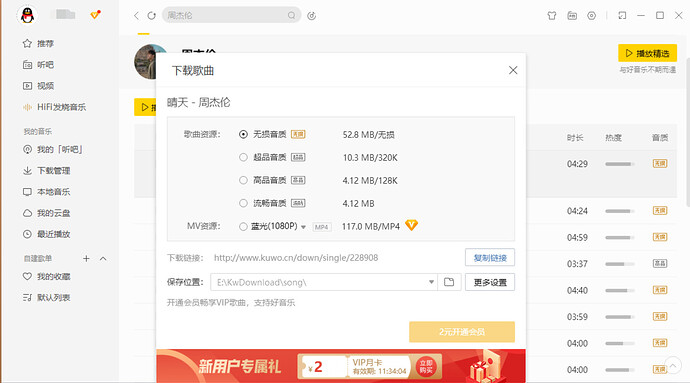Click the MP4 format tag
Viewport: 690px width, 383px height.
[321, 227]
